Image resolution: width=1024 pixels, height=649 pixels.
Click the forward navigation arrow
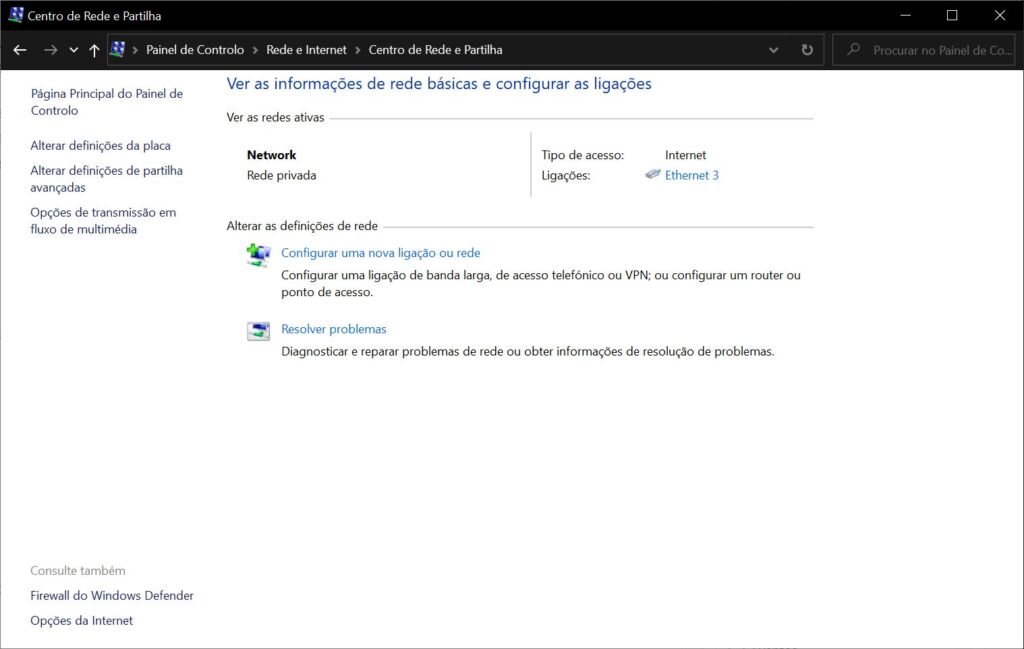(50, 50)
